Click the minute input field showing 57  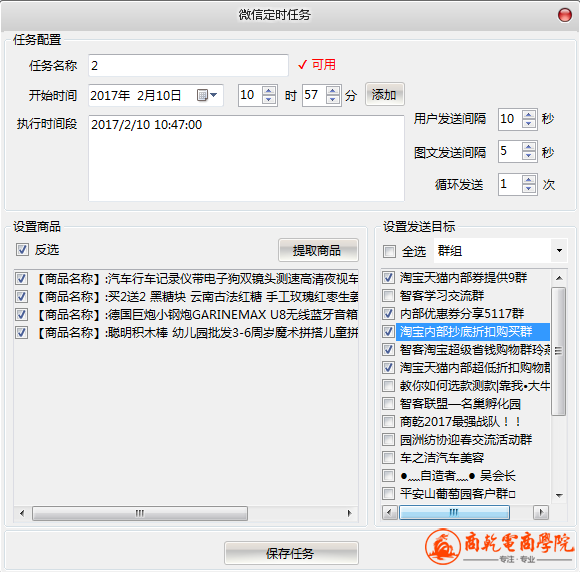click(314, 95)
